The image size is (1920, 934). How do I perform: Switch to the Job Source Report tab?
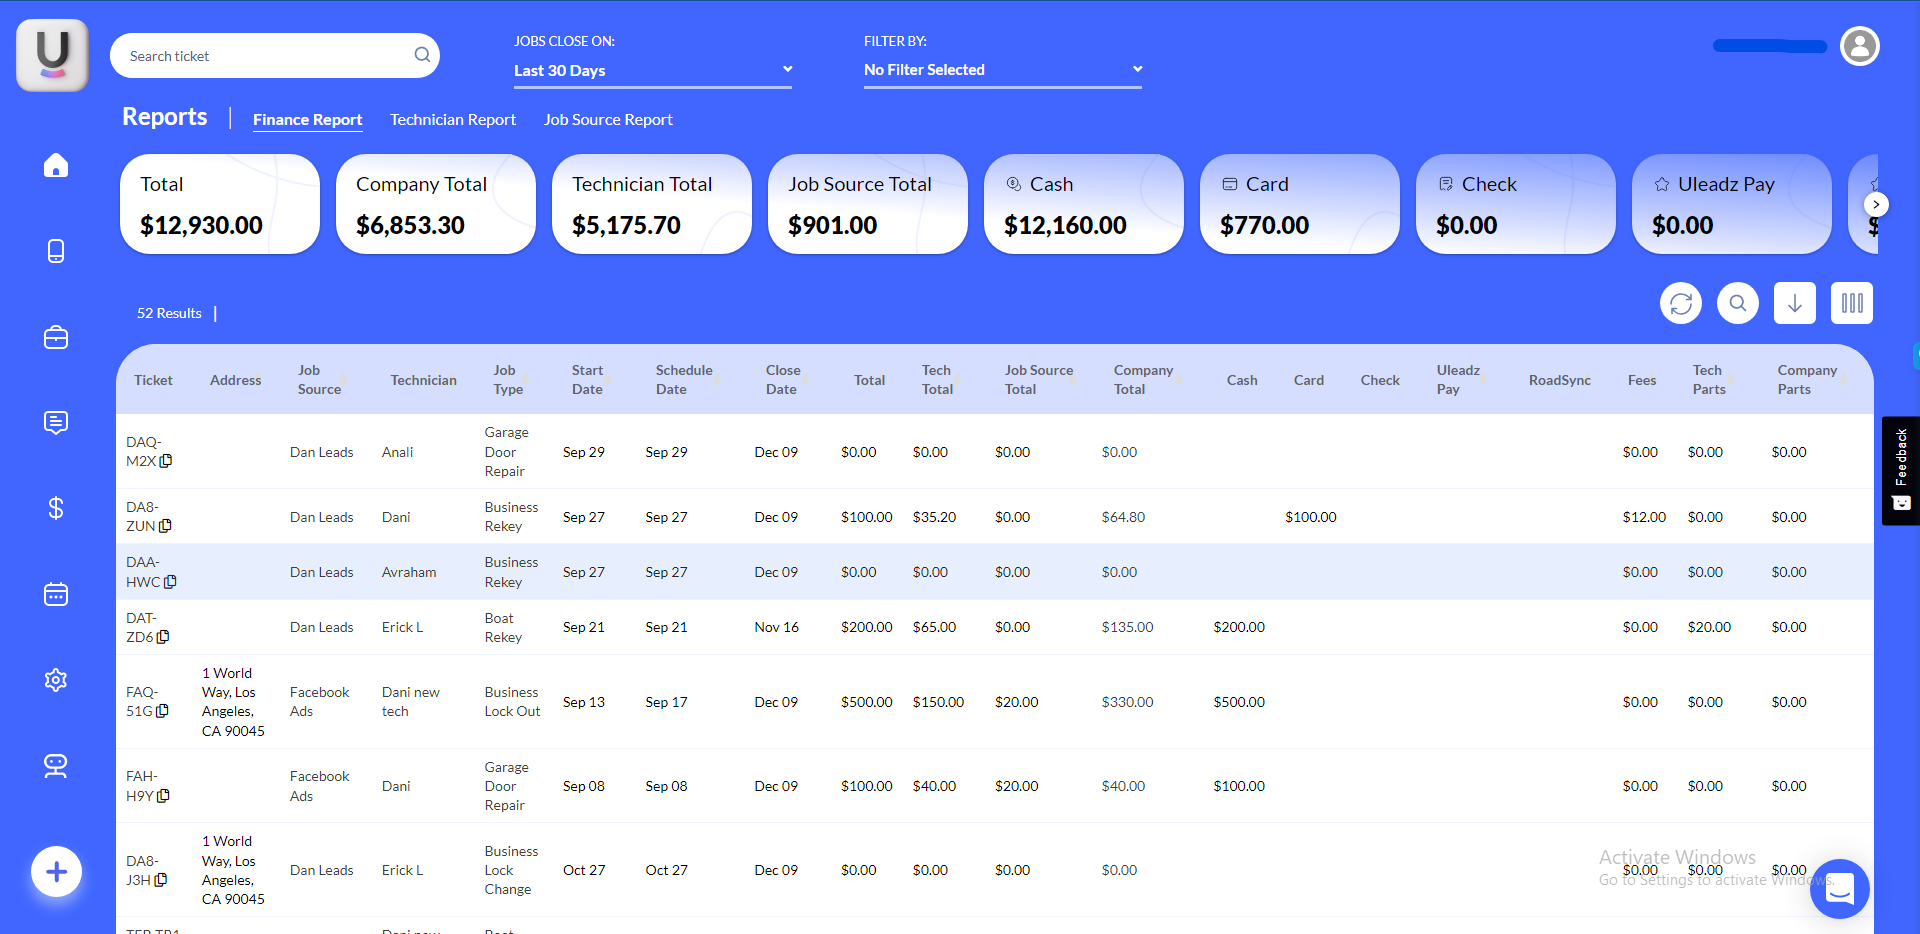[608, 120]
